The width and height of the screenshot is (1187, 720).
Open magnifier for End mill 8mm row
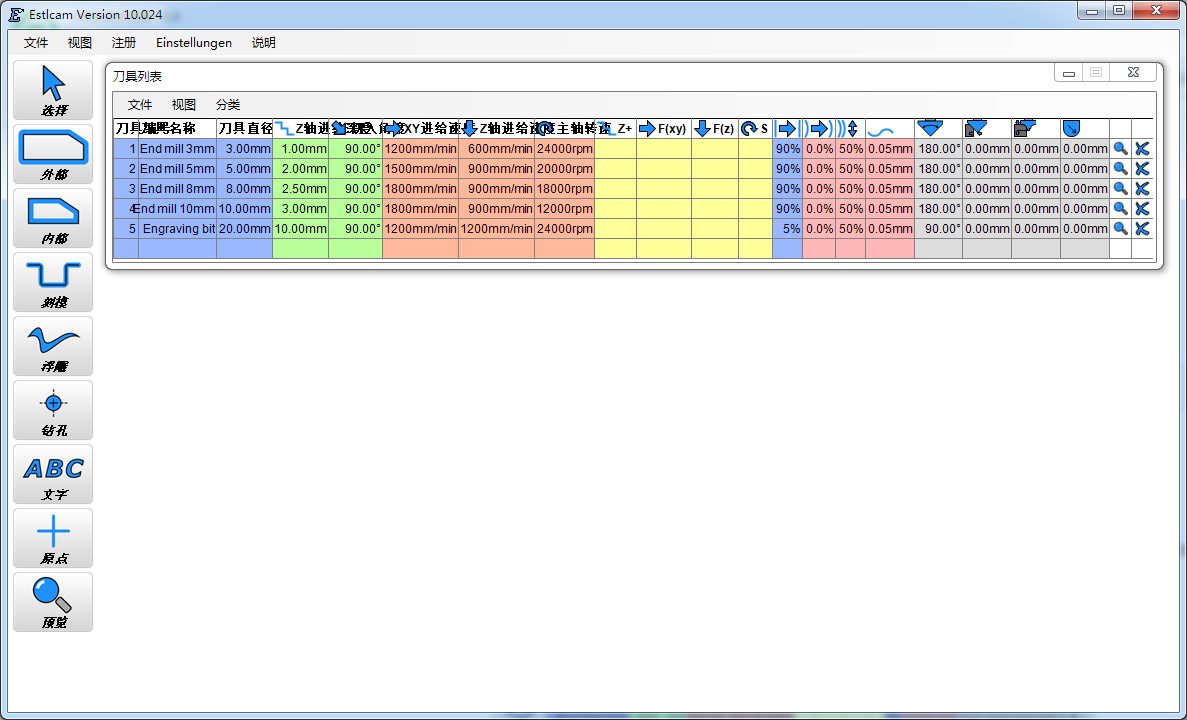pos(1120,189)
